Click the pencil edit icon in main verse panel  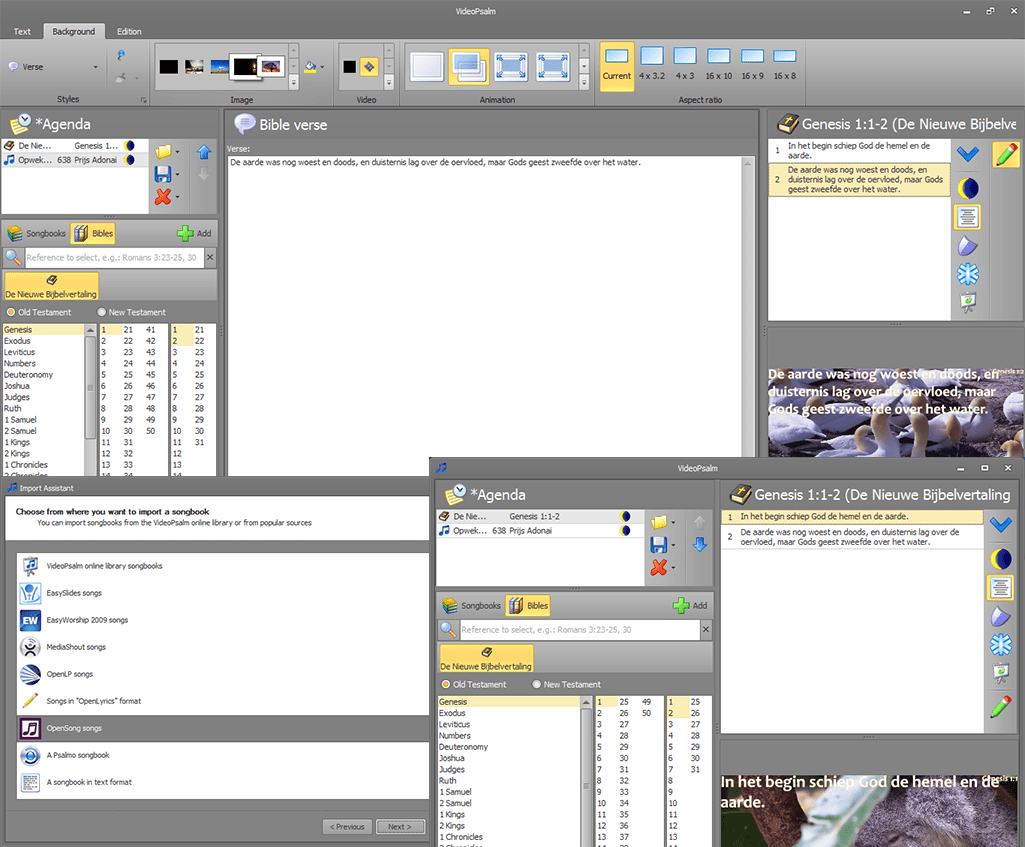pyautogui.click(x=1005, y=155)
